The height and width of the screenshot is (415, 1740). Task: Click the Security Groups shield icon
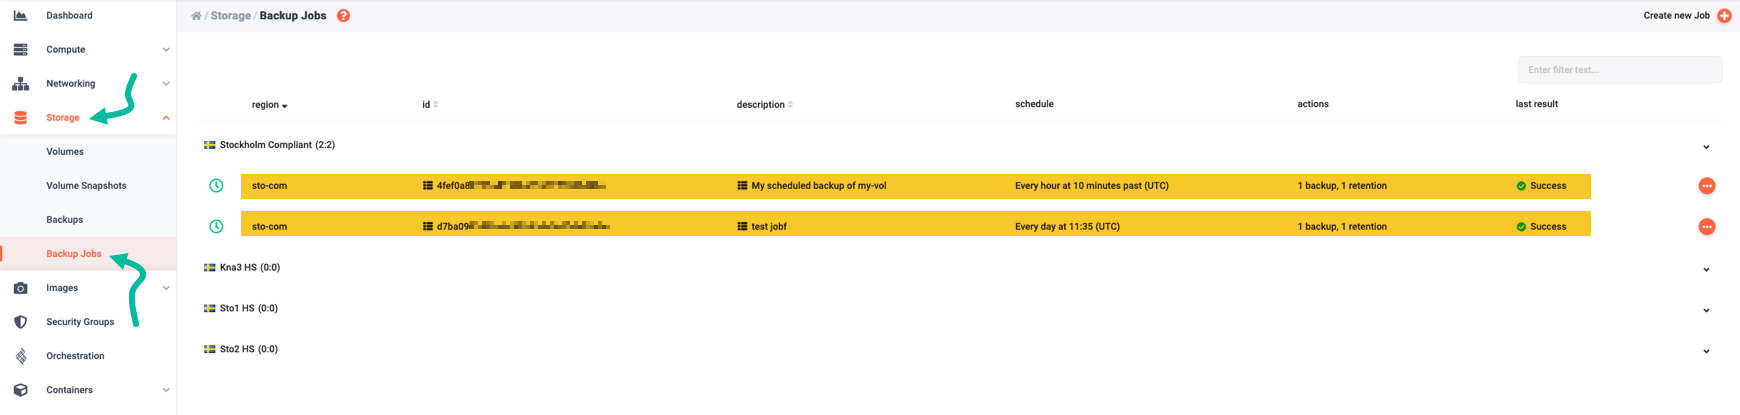20,322
